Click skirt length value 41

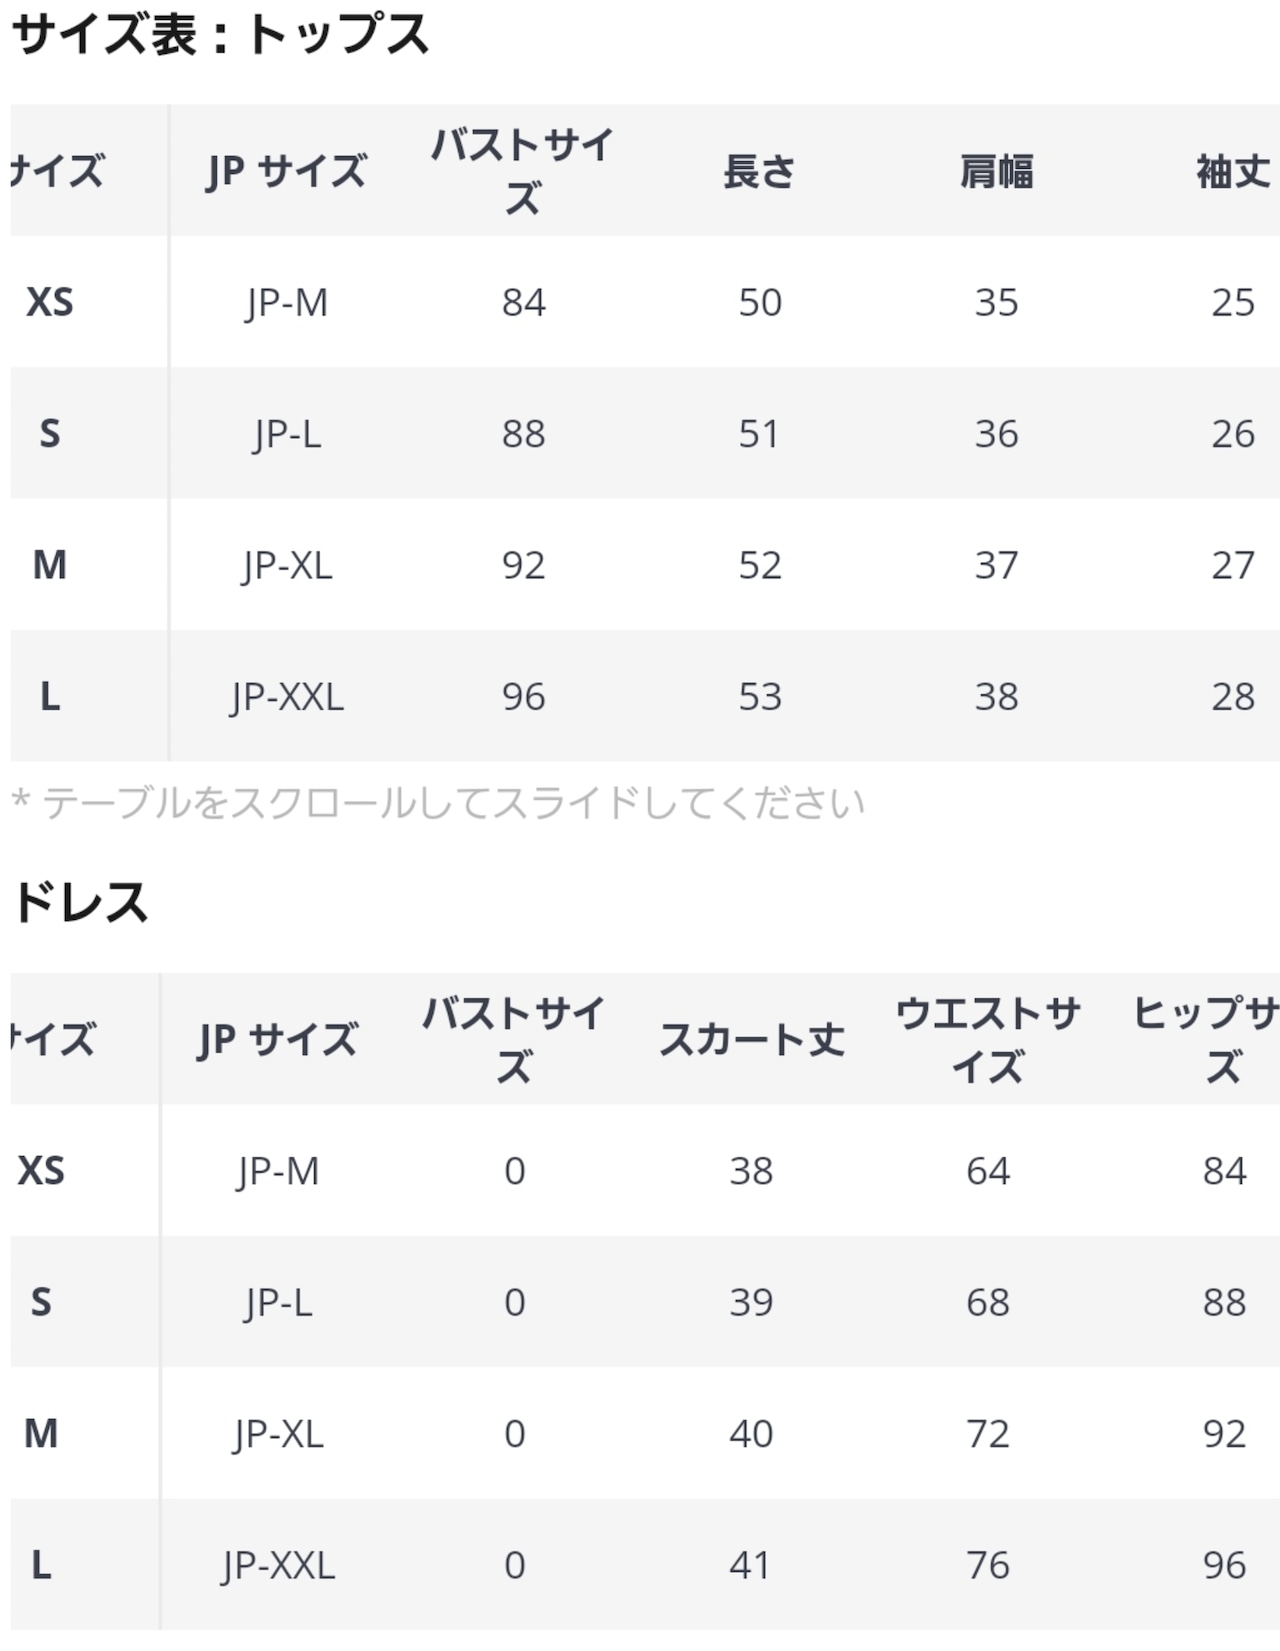point(751,1565)
